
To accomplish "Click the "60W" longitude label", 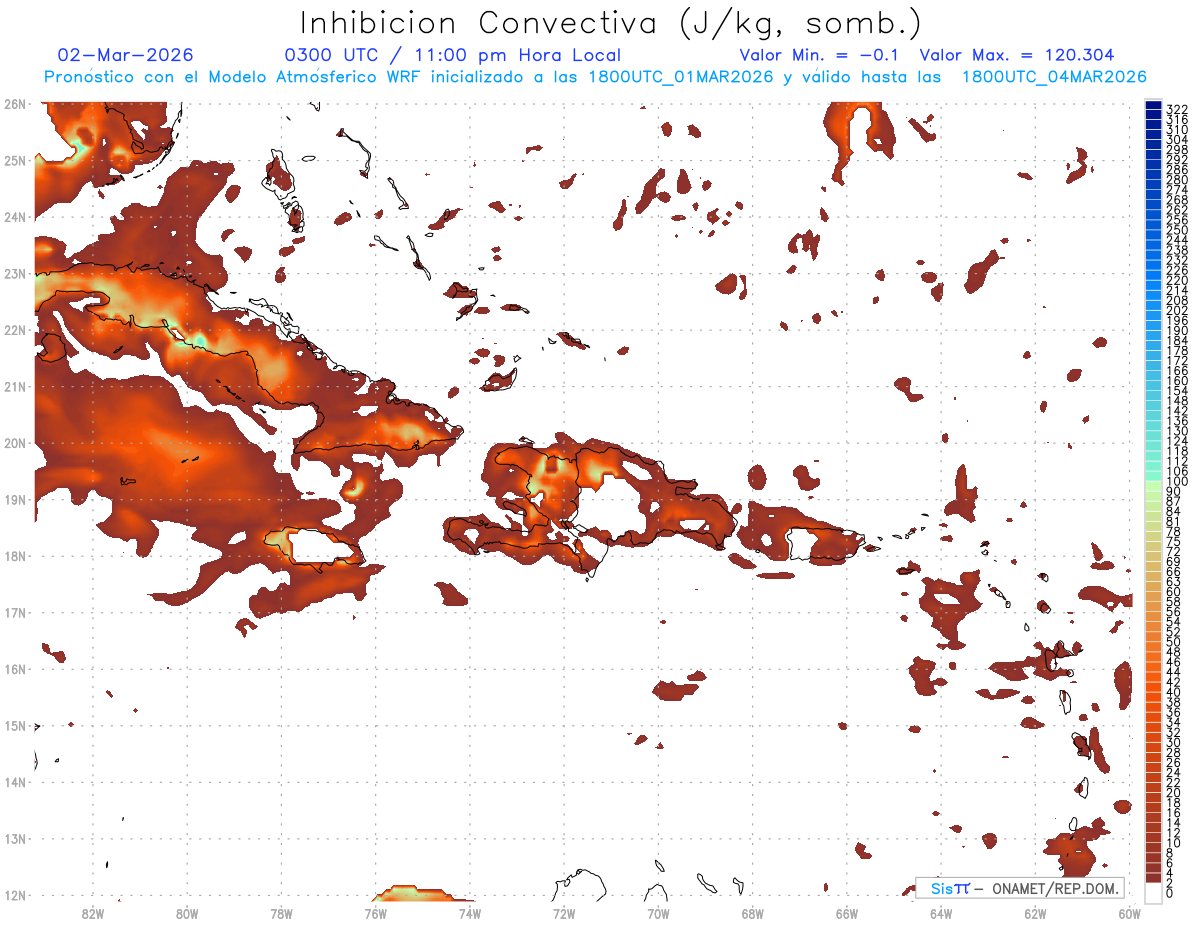I will point(1130,913).
